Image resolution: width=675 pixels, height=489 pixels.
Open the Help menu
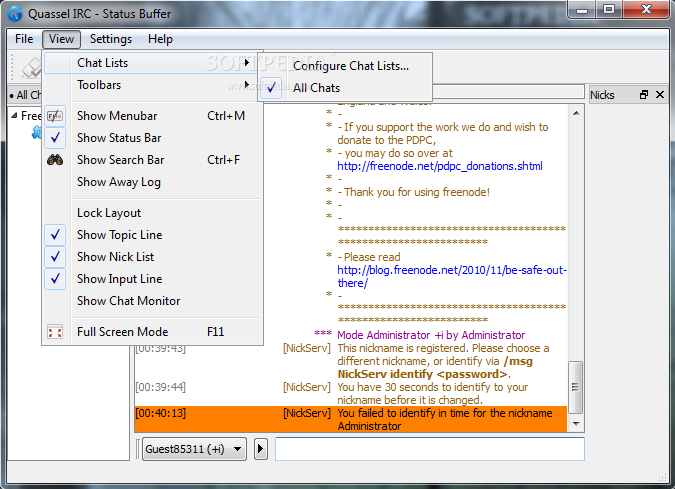pos(160,39)
